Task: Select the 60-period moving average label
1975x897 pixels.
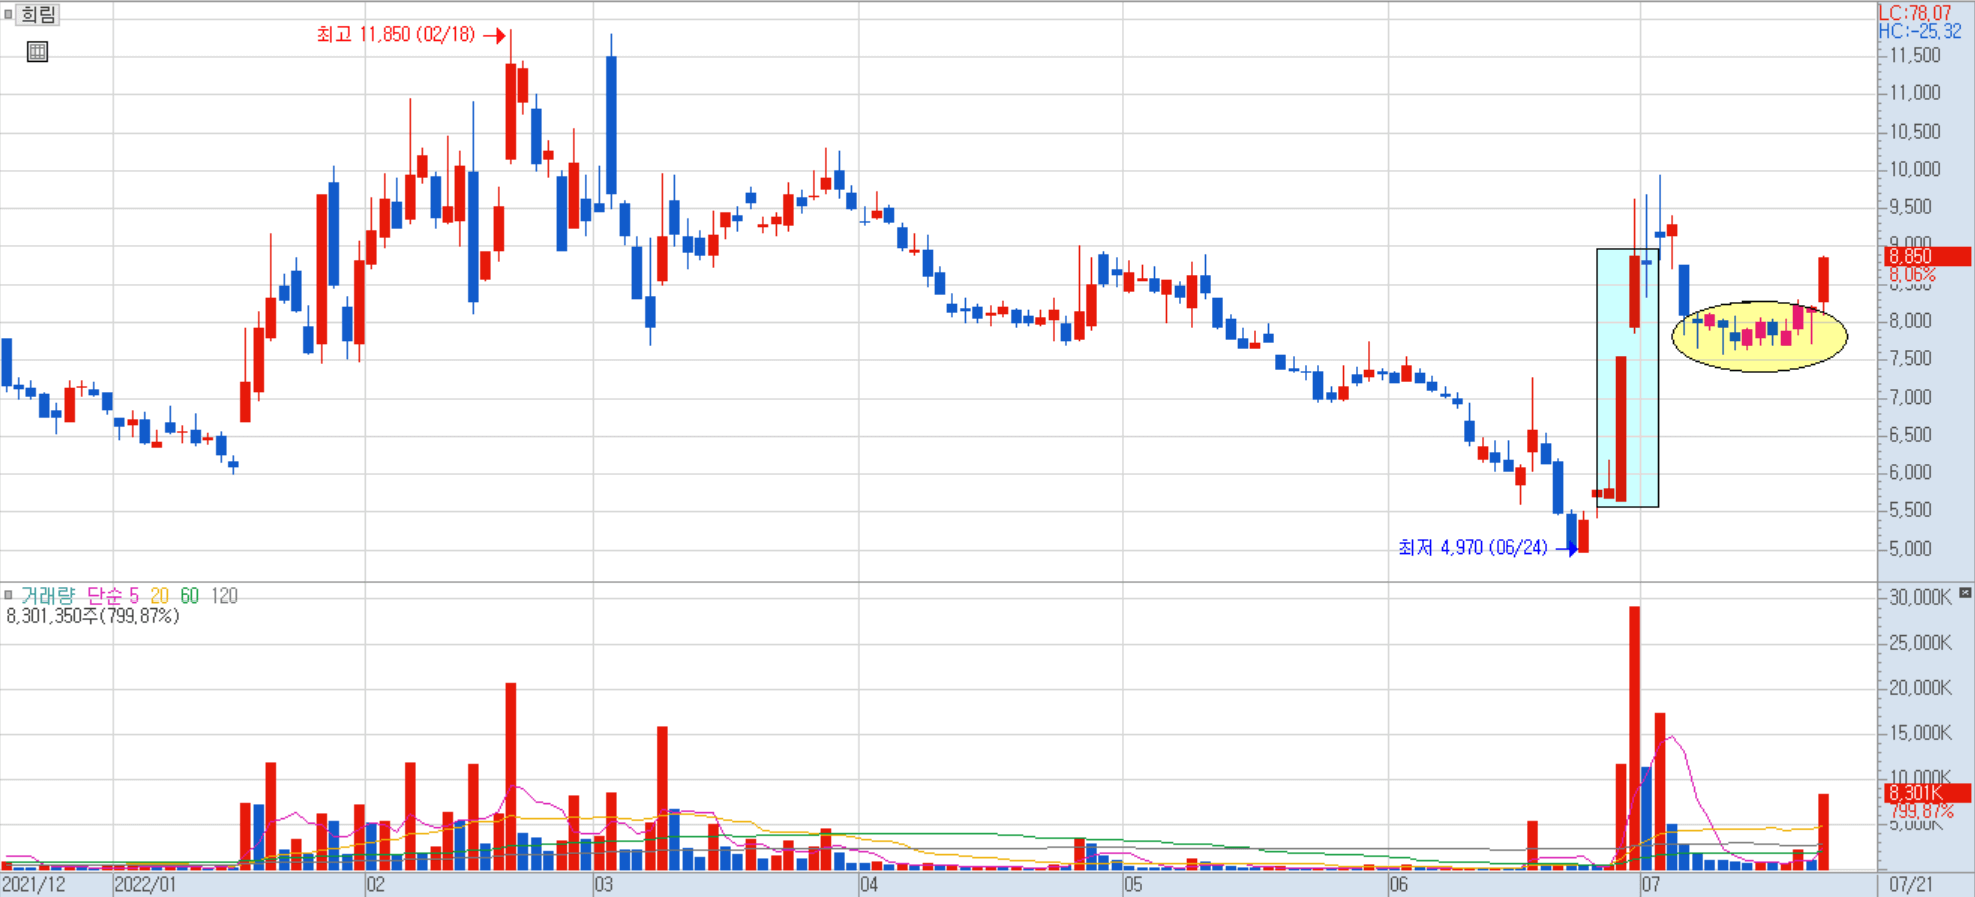Action: (x=189, y=596)
